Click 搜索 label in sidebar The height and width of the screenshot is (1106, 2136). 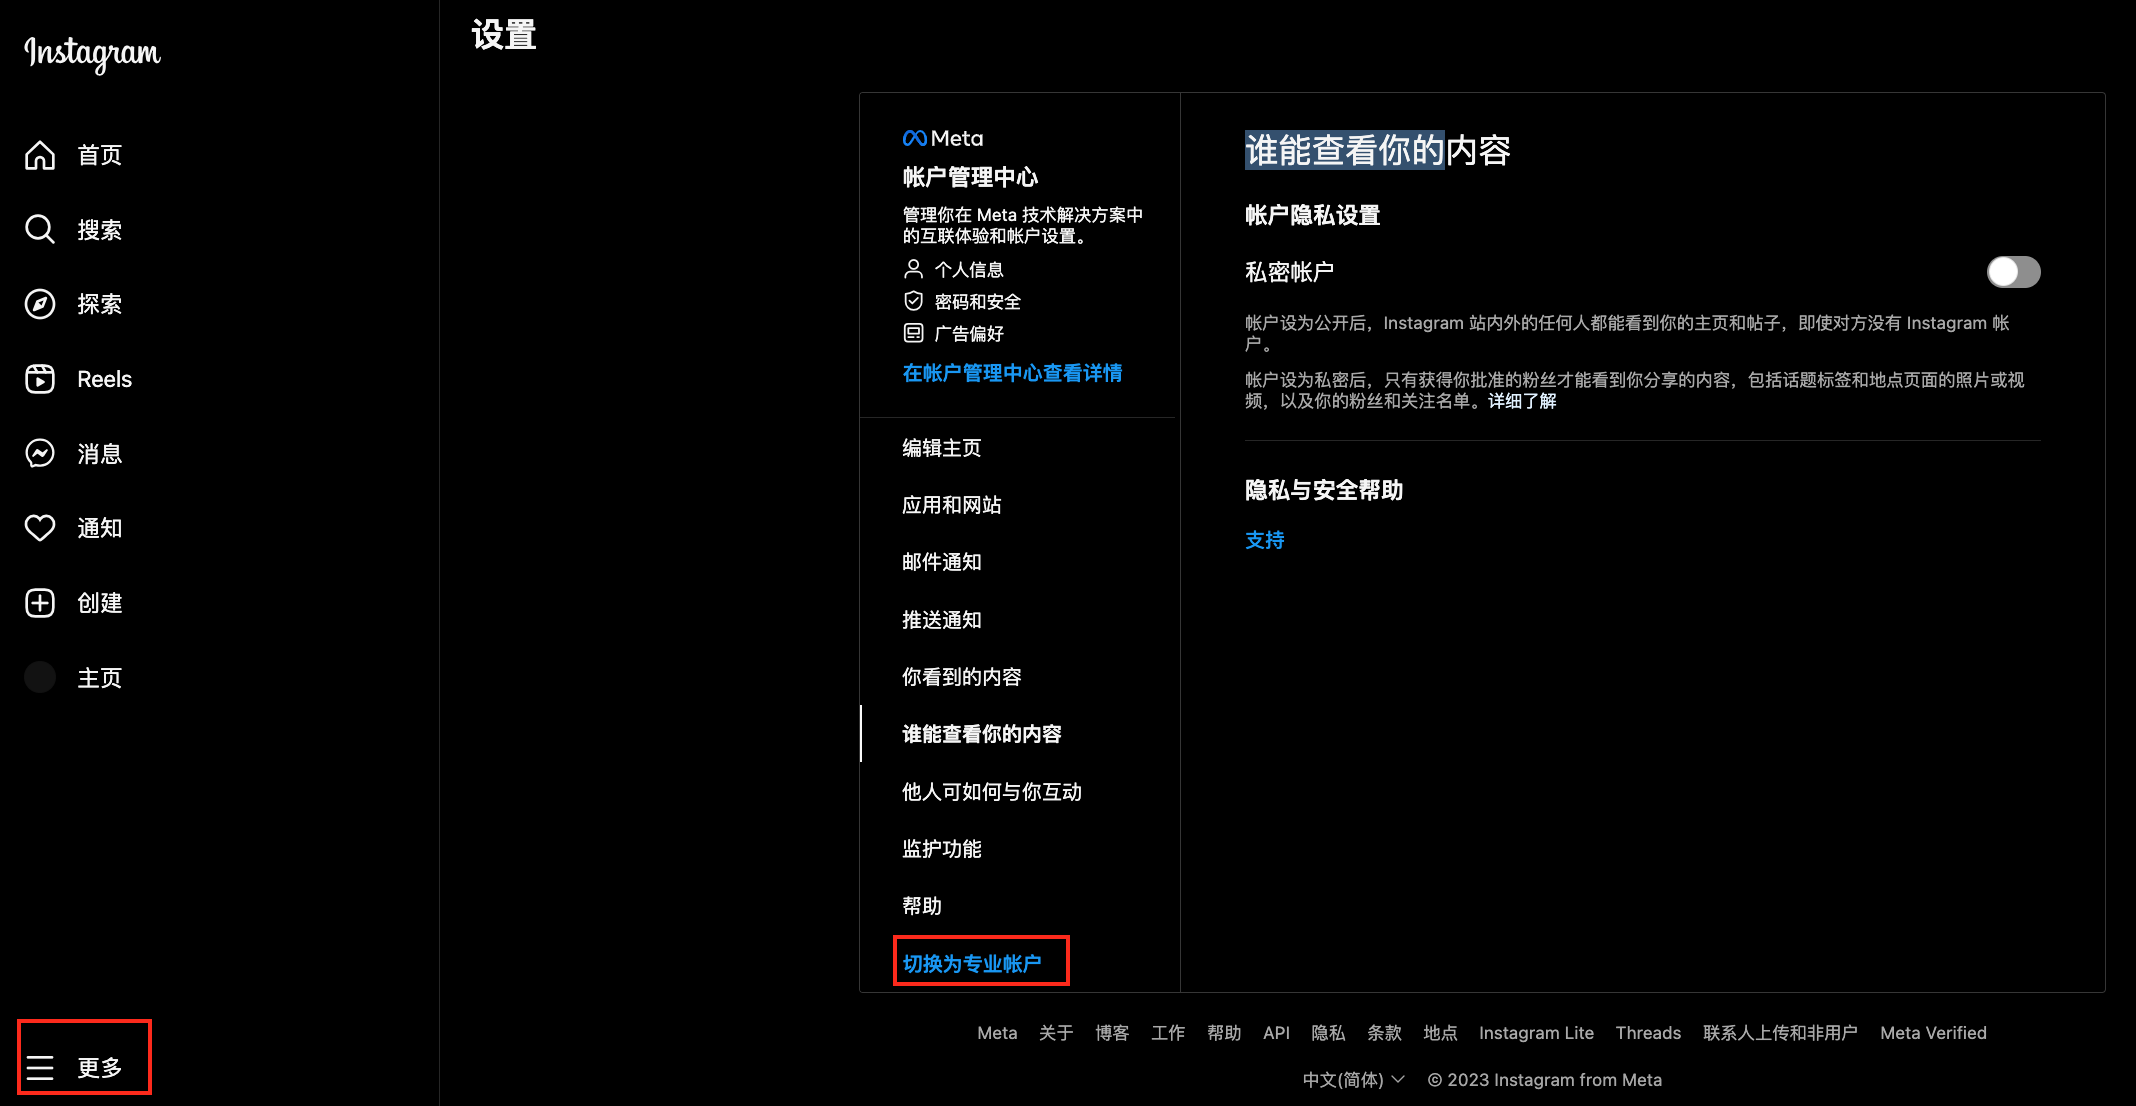(x=100, y=230)
